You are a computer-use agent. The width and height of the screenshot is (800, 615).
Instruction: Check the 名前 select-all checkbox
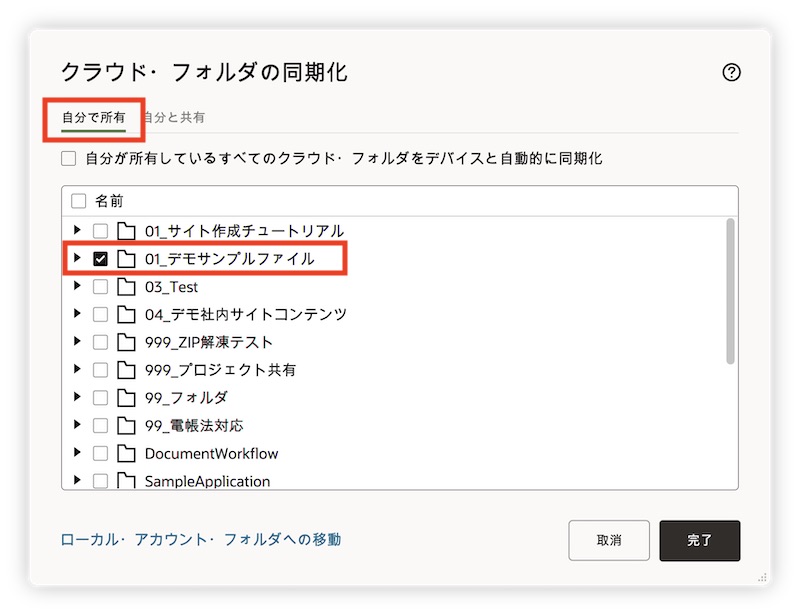click(x=79, y=201)
